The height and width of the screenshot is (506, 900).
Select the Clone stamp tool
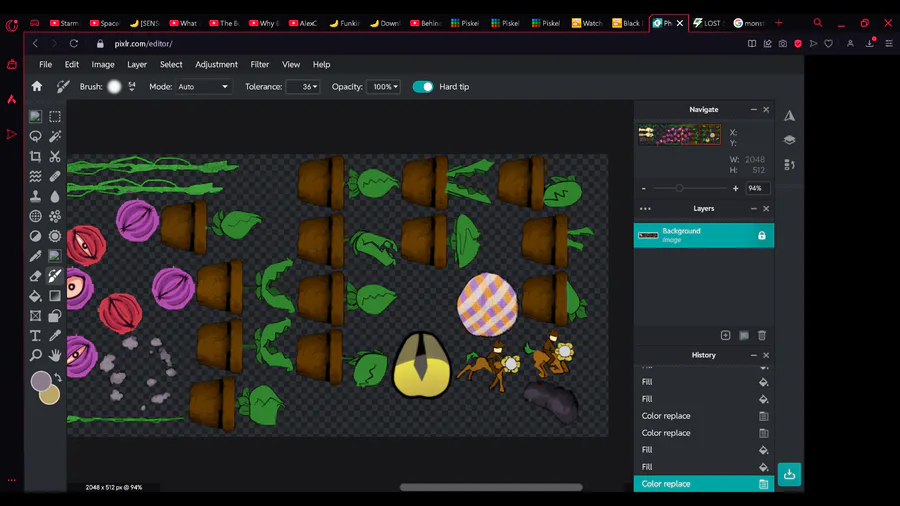coord(35,196)
